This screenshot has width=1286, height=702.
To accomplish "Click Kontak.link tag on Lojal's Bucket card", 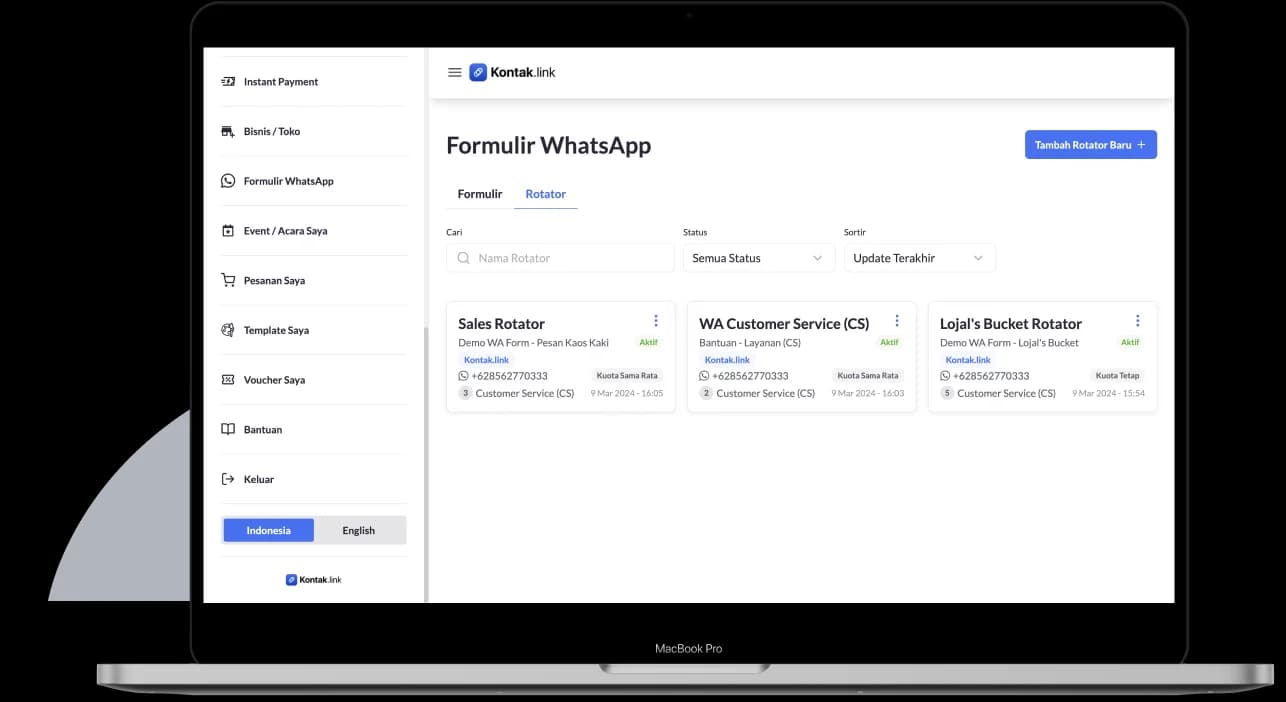I will [x=968, y=360].
